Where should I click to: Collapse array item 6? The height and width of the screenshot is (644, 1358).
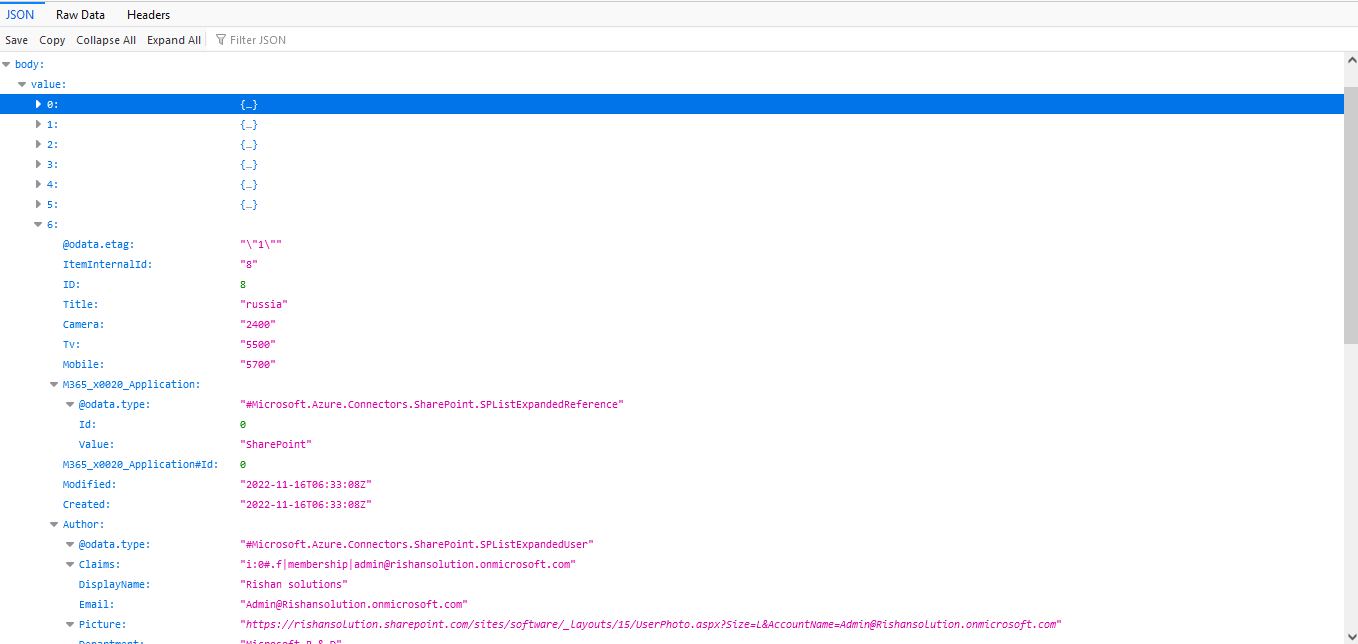point(38,224)
